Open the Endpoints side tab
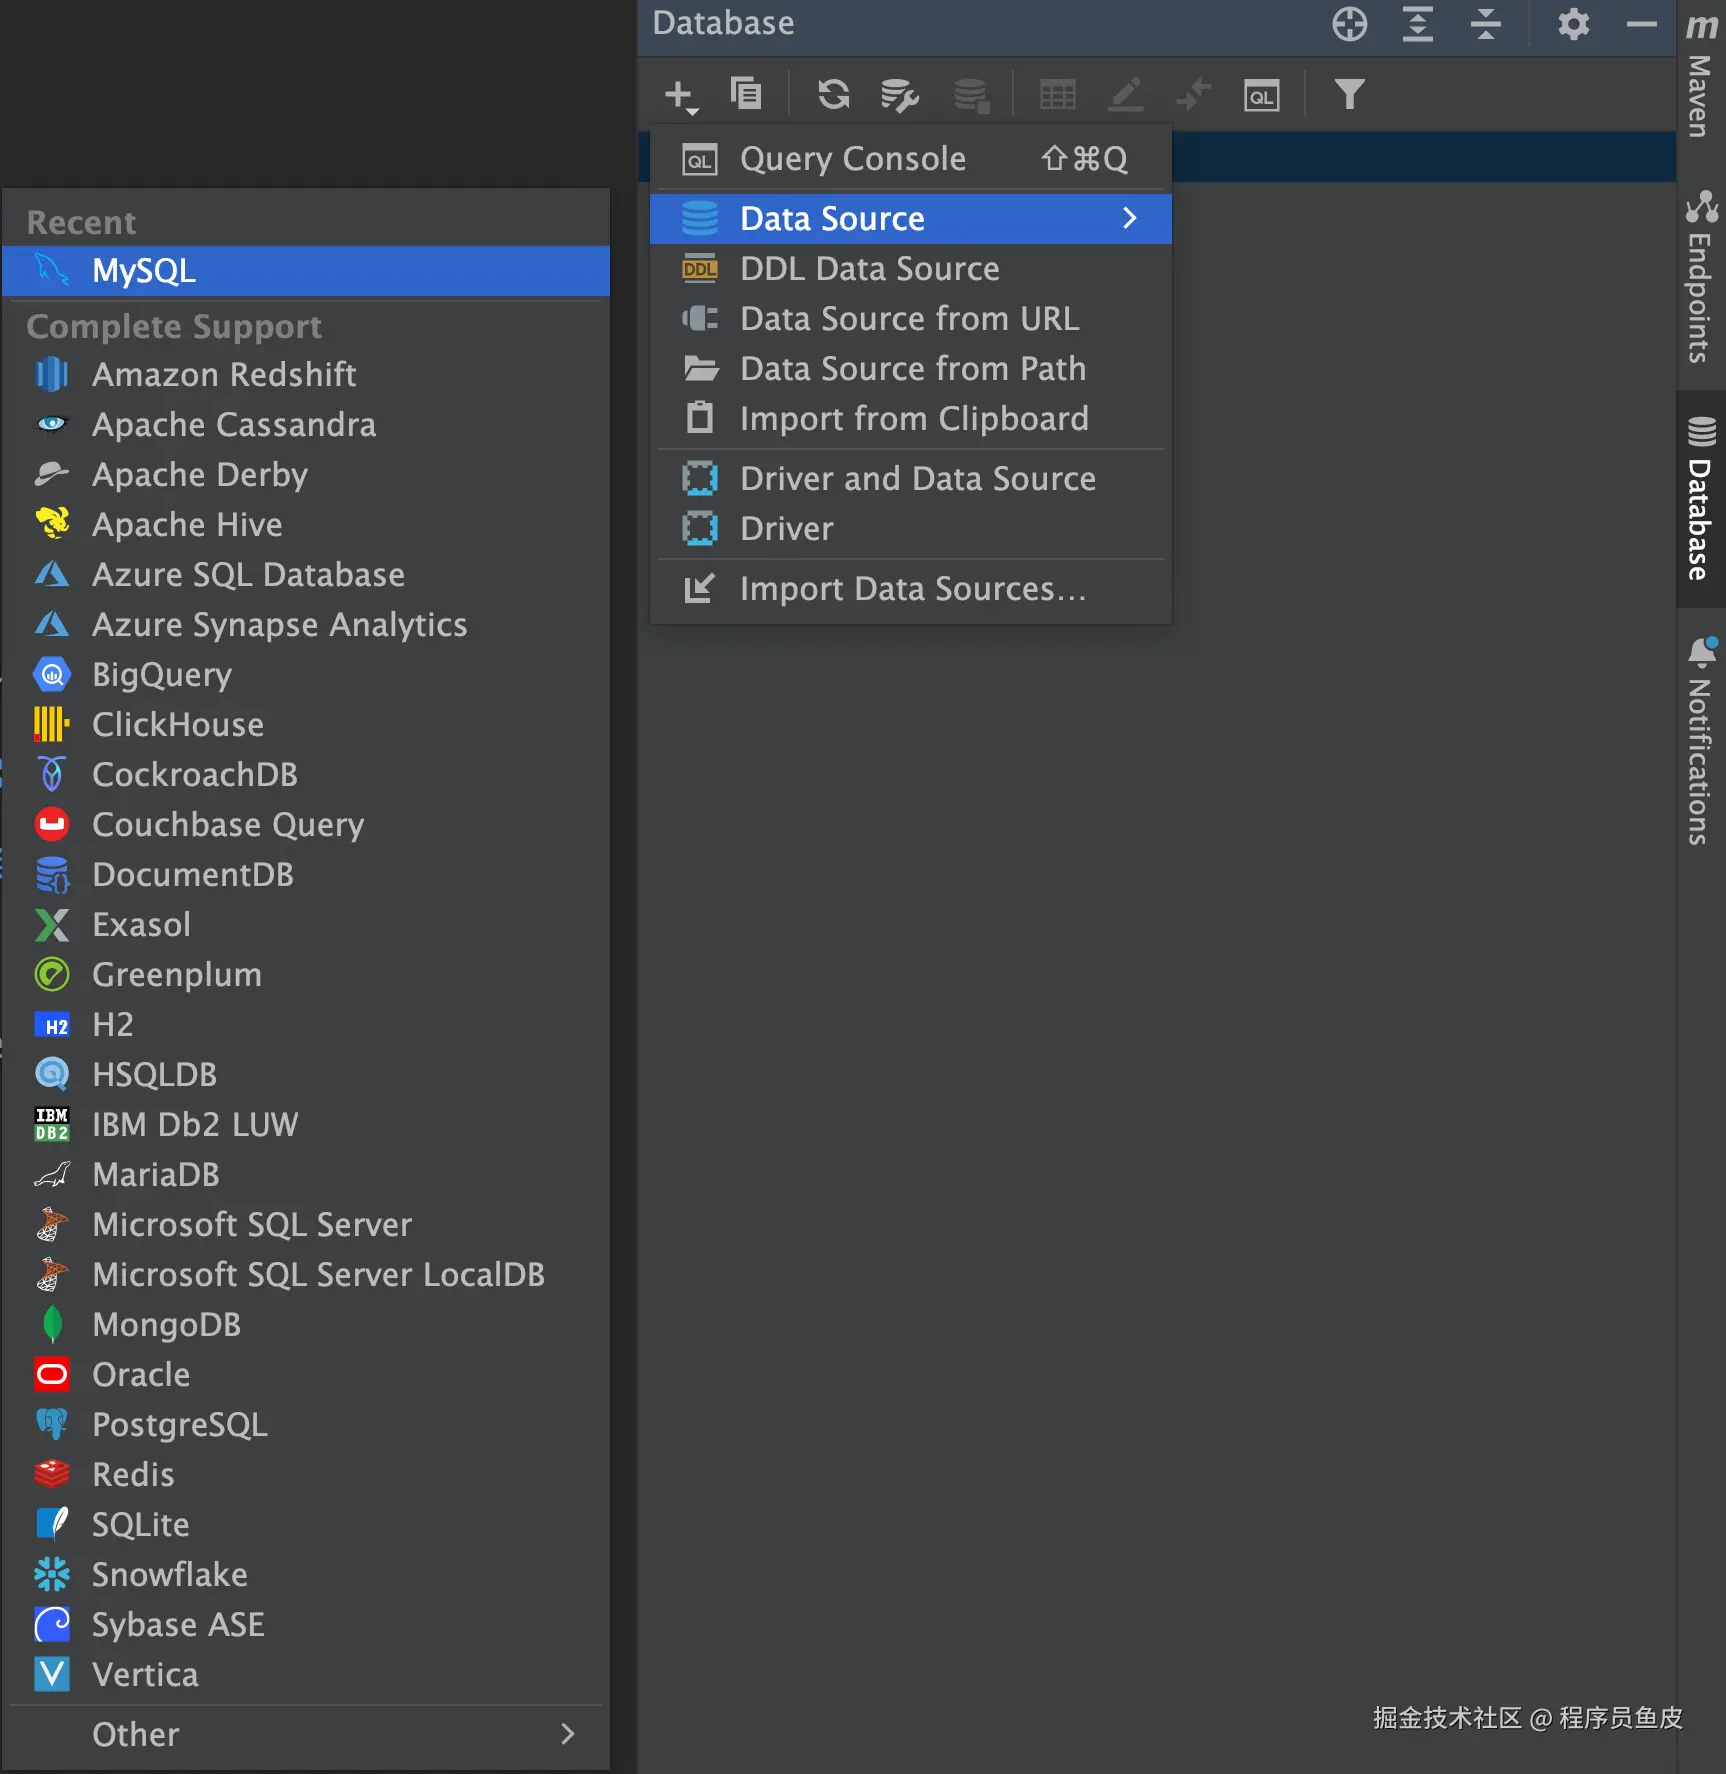This screenshot has height=1774, width=1726. tap(1700, 278)
